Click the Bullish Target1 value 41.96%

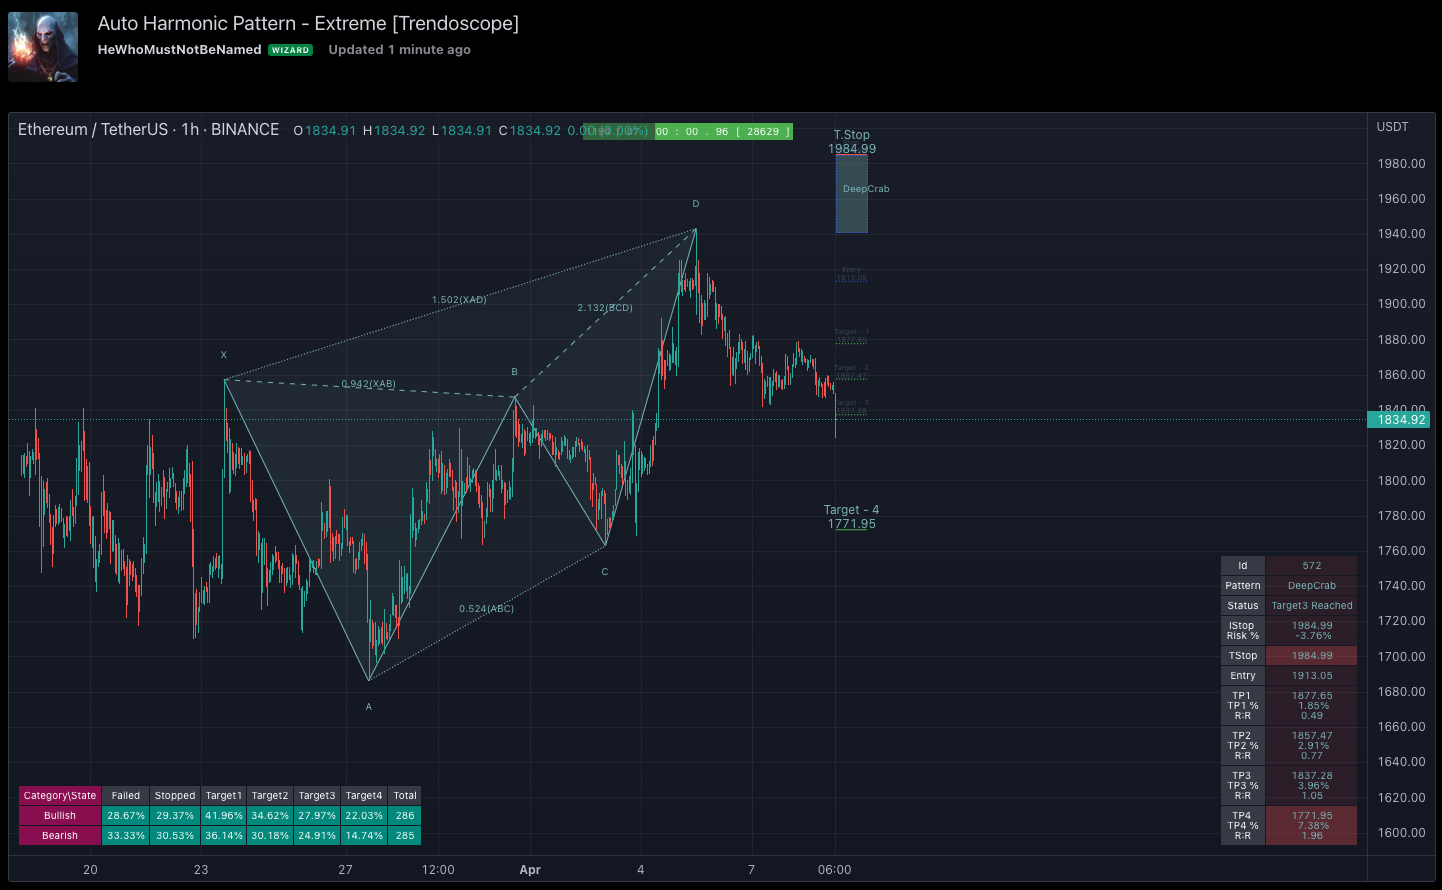coord(224,816)
